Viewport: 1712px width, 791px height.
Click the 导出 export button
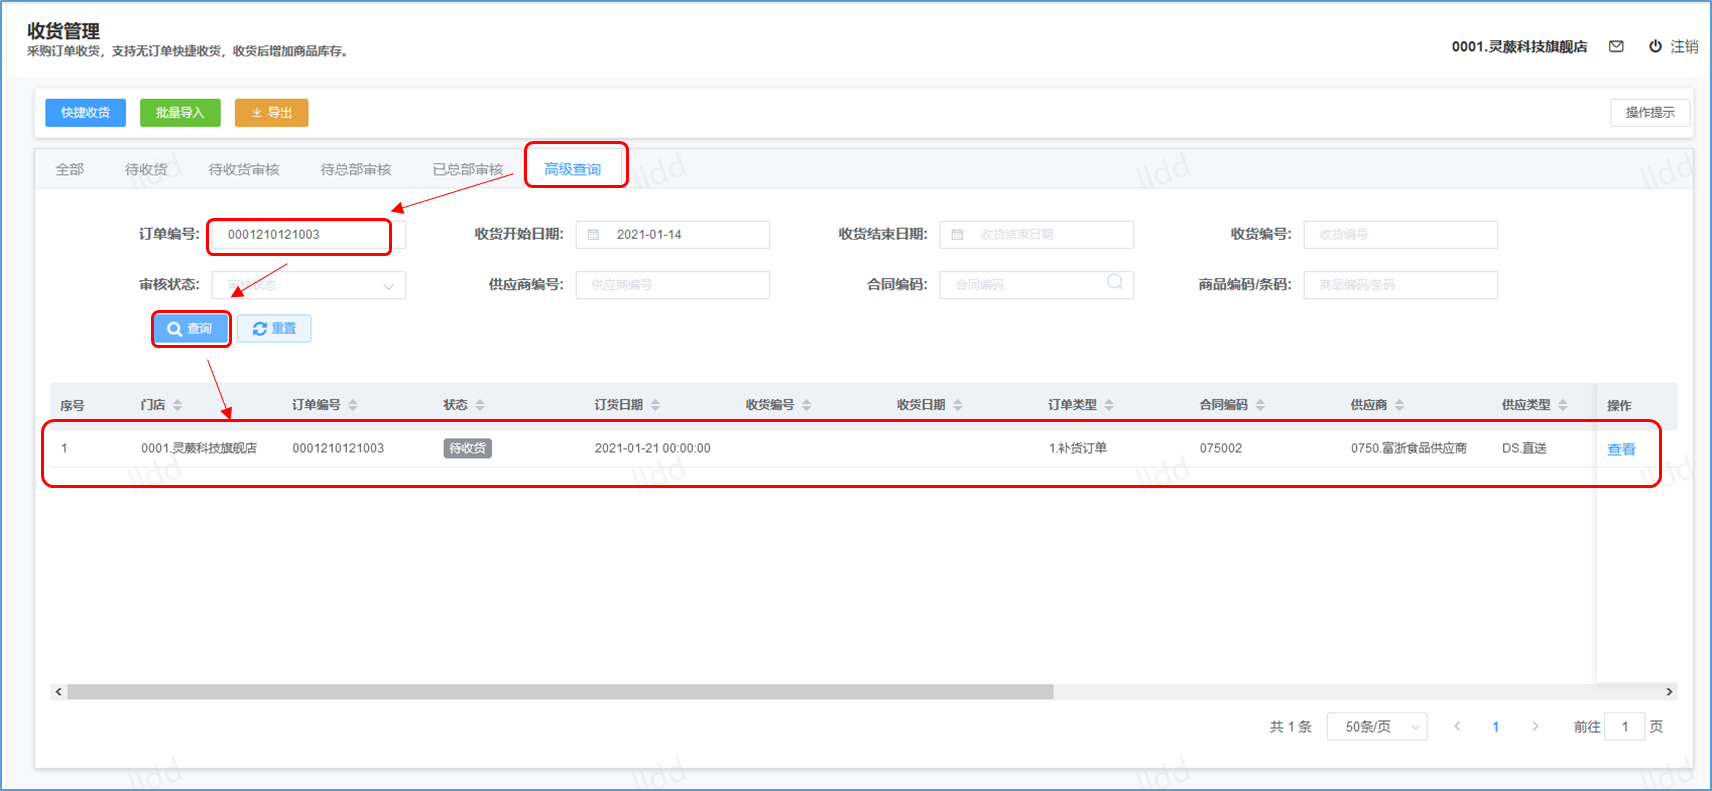click(x=272, y=113)
